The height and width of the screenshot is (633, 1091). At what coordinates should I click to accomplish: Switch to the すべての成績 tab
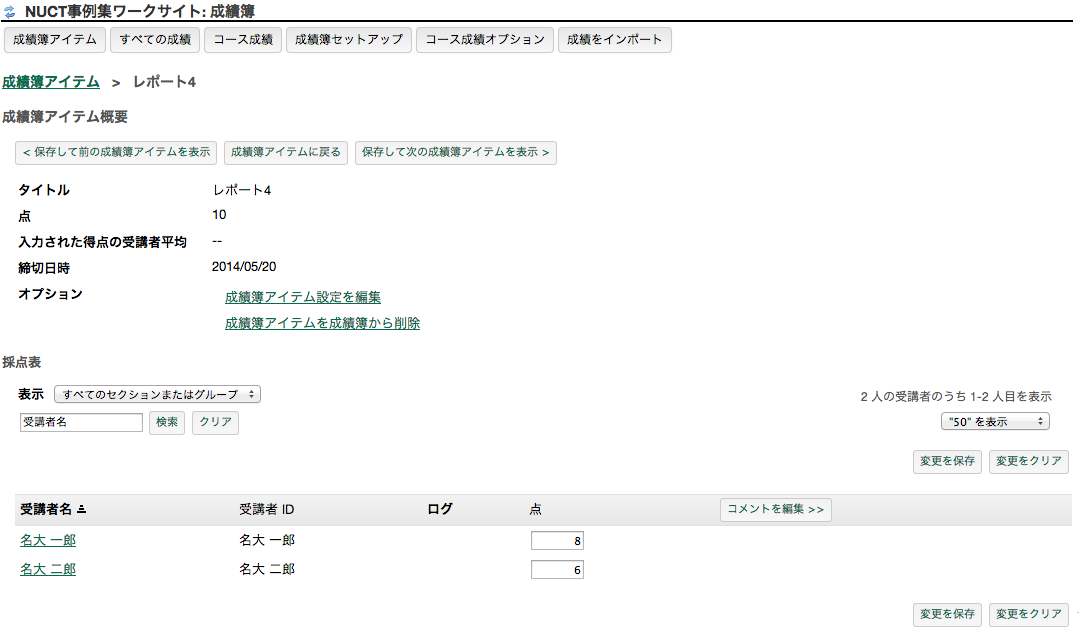154,40
